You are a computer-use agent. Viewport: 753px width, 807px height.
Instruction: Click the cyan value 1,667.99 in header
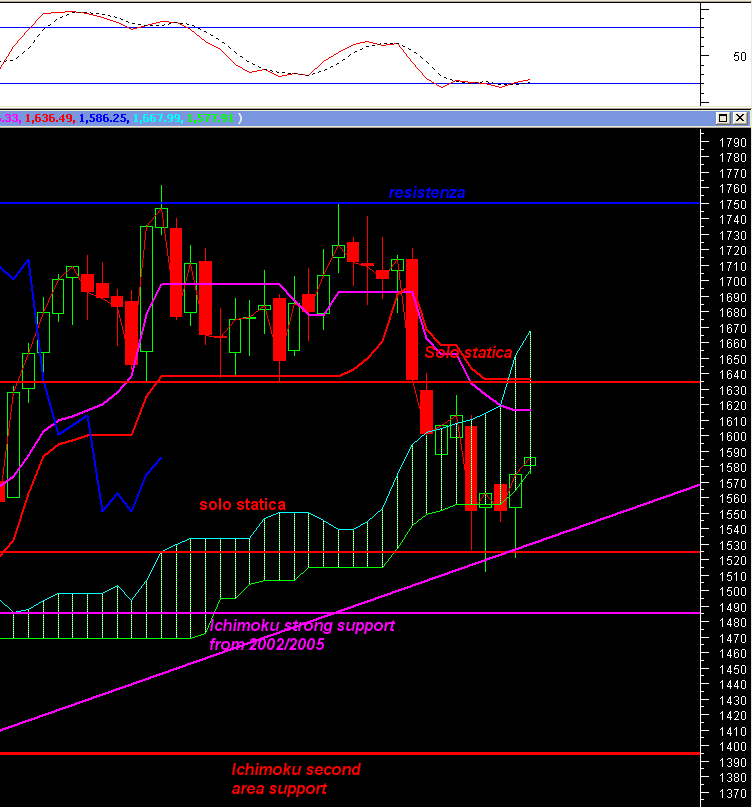pyautogui.click(x=157, y=118)
